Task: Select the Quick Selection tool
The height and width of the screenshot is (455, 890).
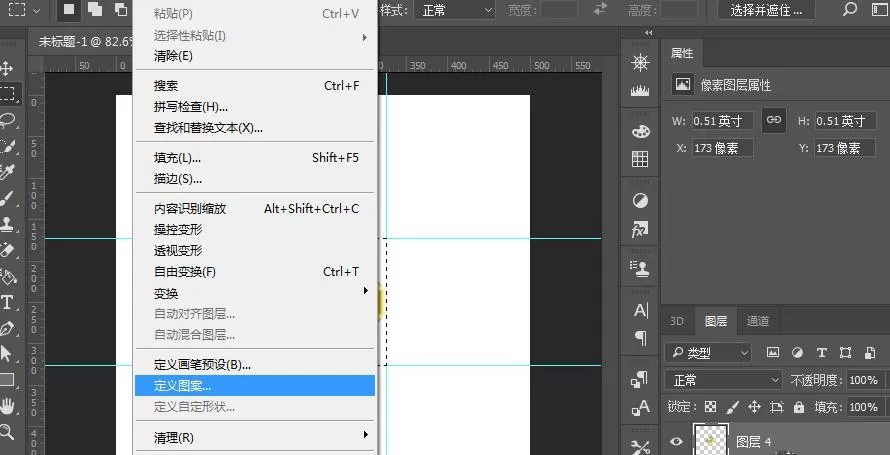Action: [x=7, y=146]
